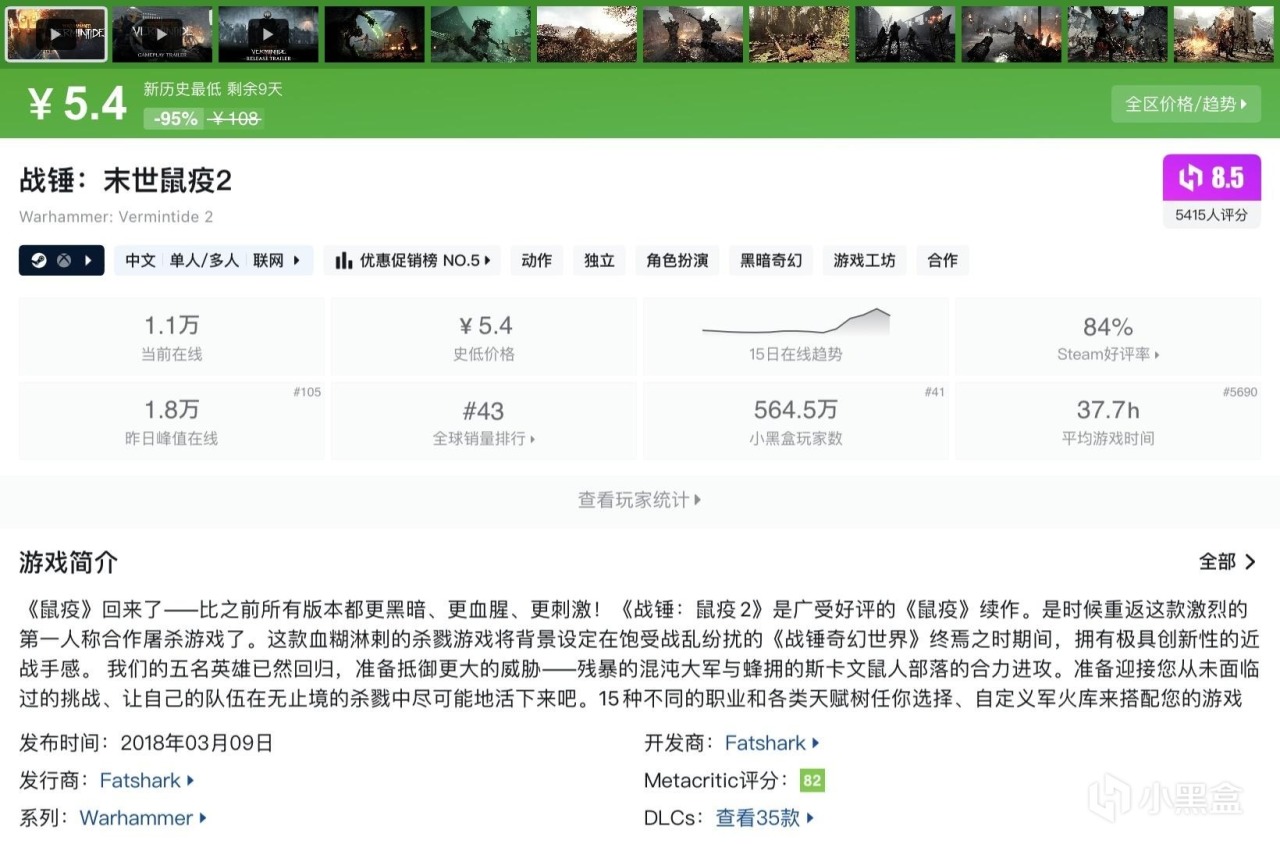The width and height of the screenshot is (1280, 844).
Task: Open 查看35款 DLC list
Action: click(765, 818)
